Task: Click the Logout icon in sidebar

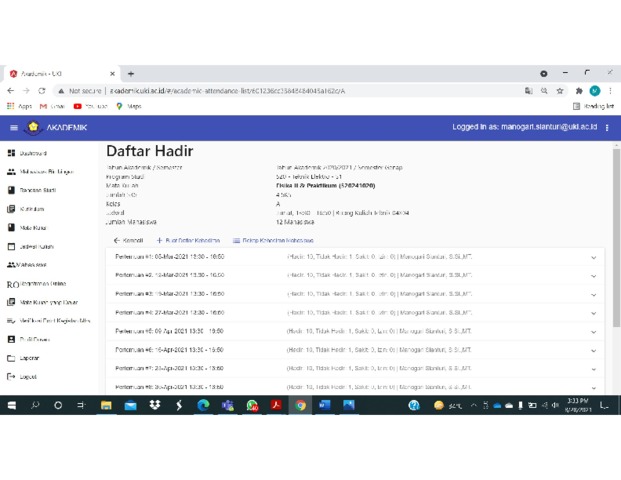Action: pyautogui.click(x=12, y=377)
